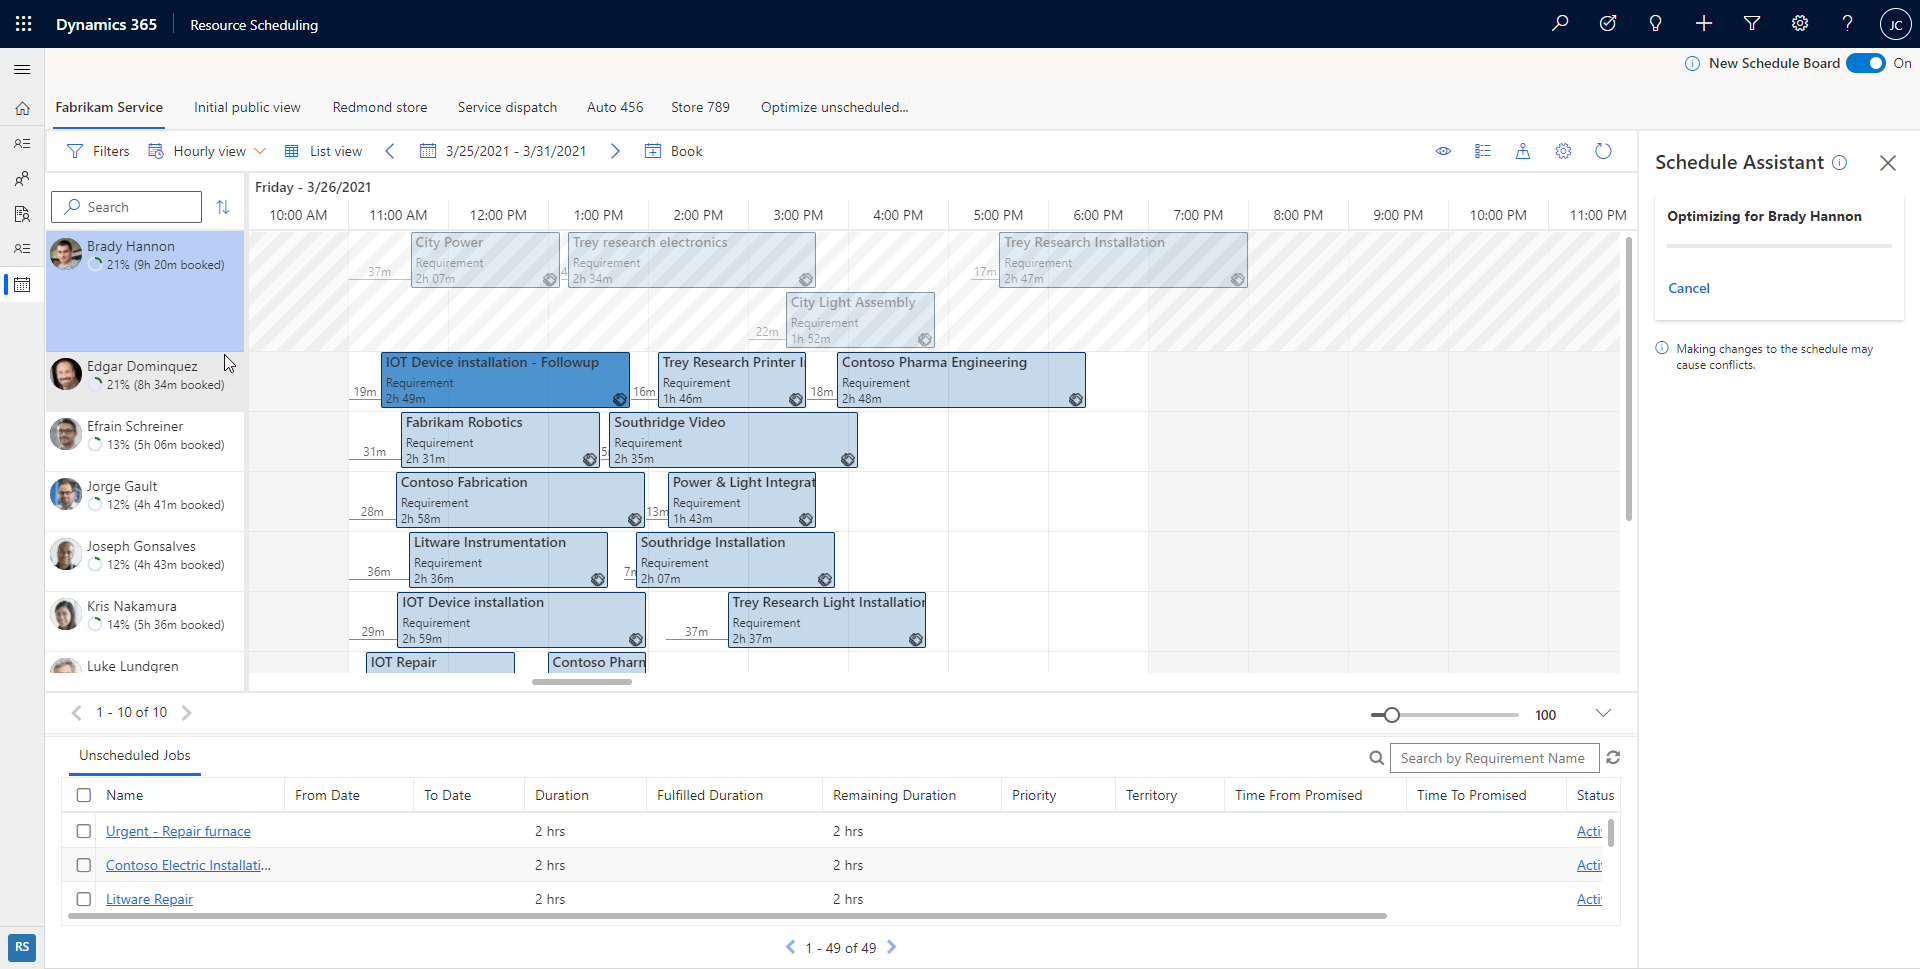Go to previous resources page
The image size is (1920, 969).
76,713
